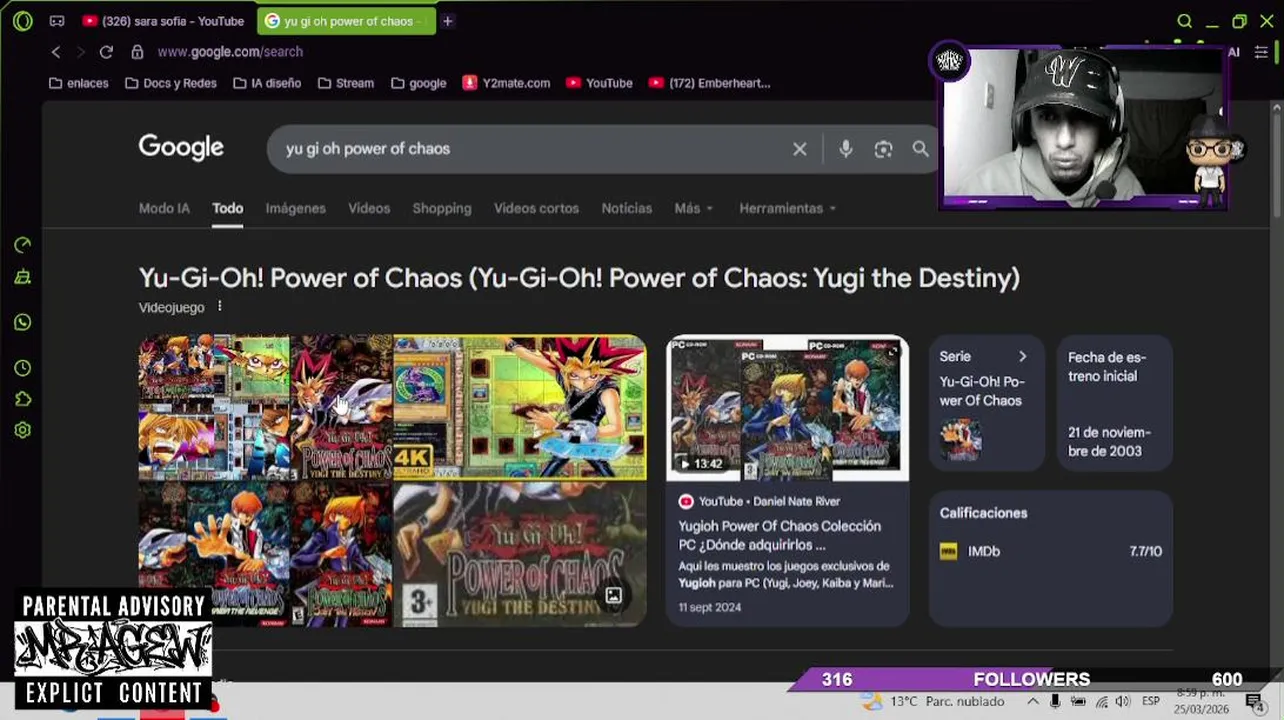The width and height of the screenshot is (1284, 720).
Task: Open the image gallery icon on thumbnails
Action: point(613,596)
